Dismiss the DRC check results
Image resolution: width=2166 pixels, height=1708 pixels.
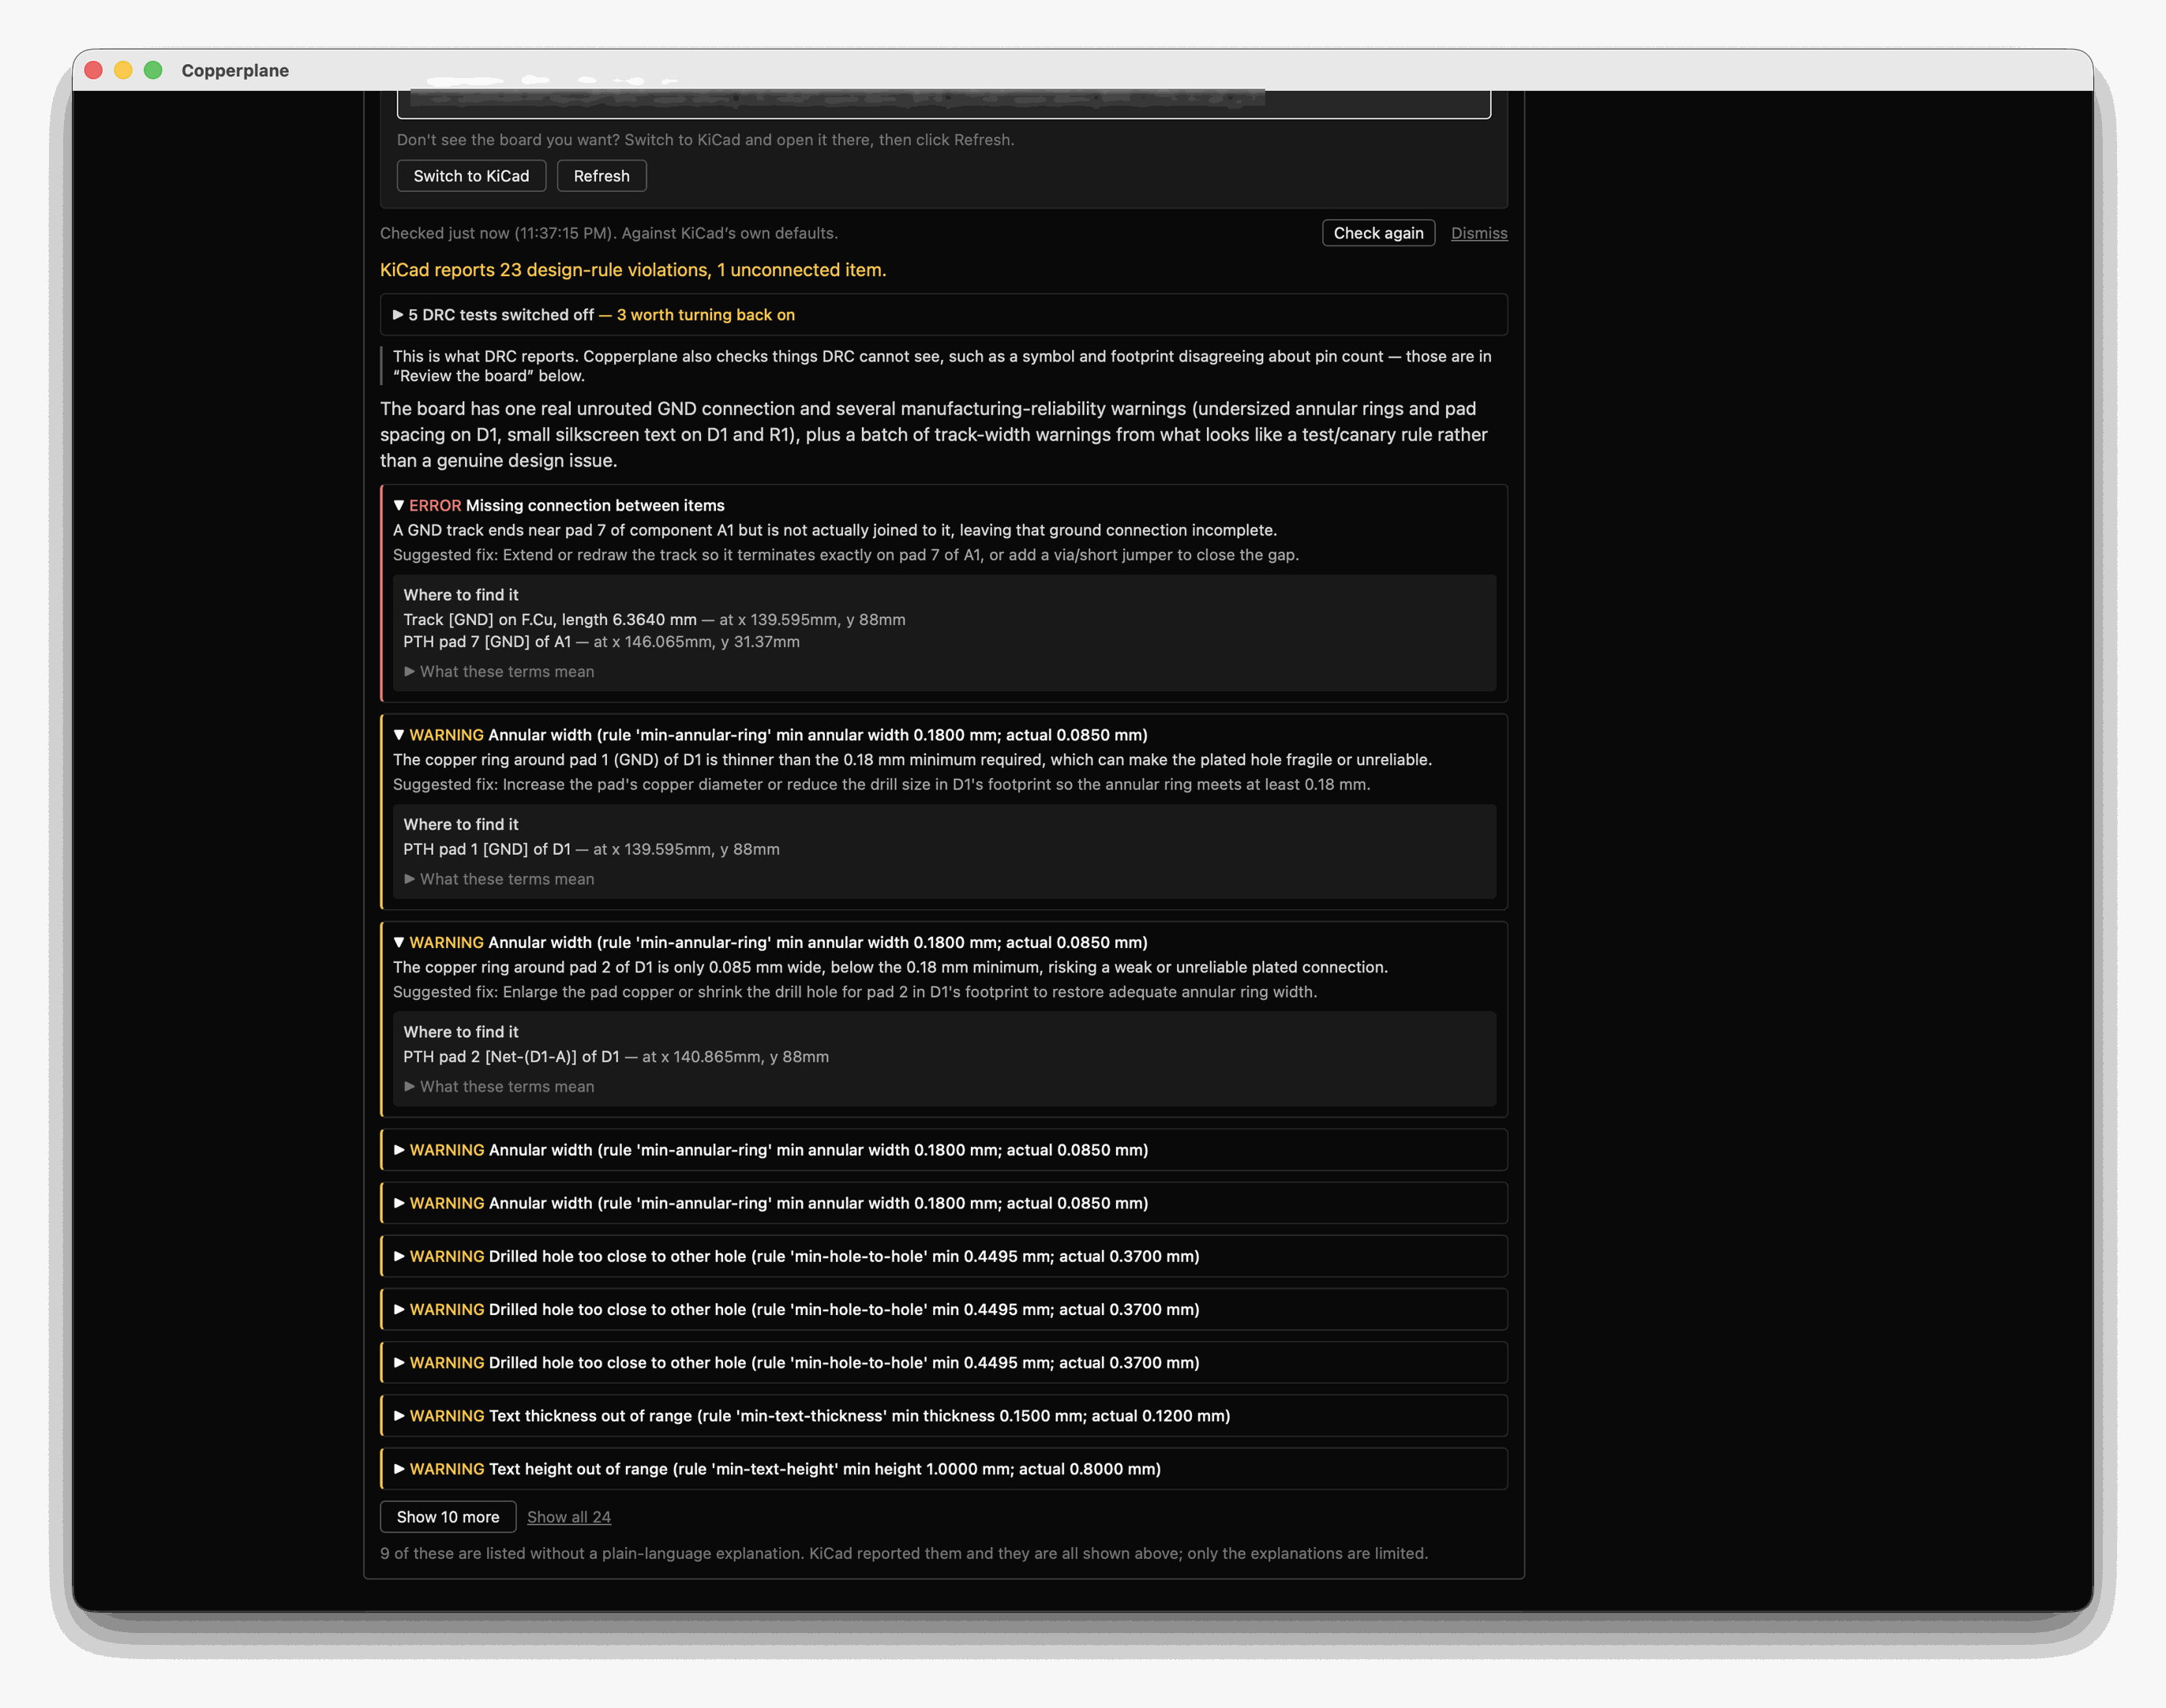click(1479, 233)
